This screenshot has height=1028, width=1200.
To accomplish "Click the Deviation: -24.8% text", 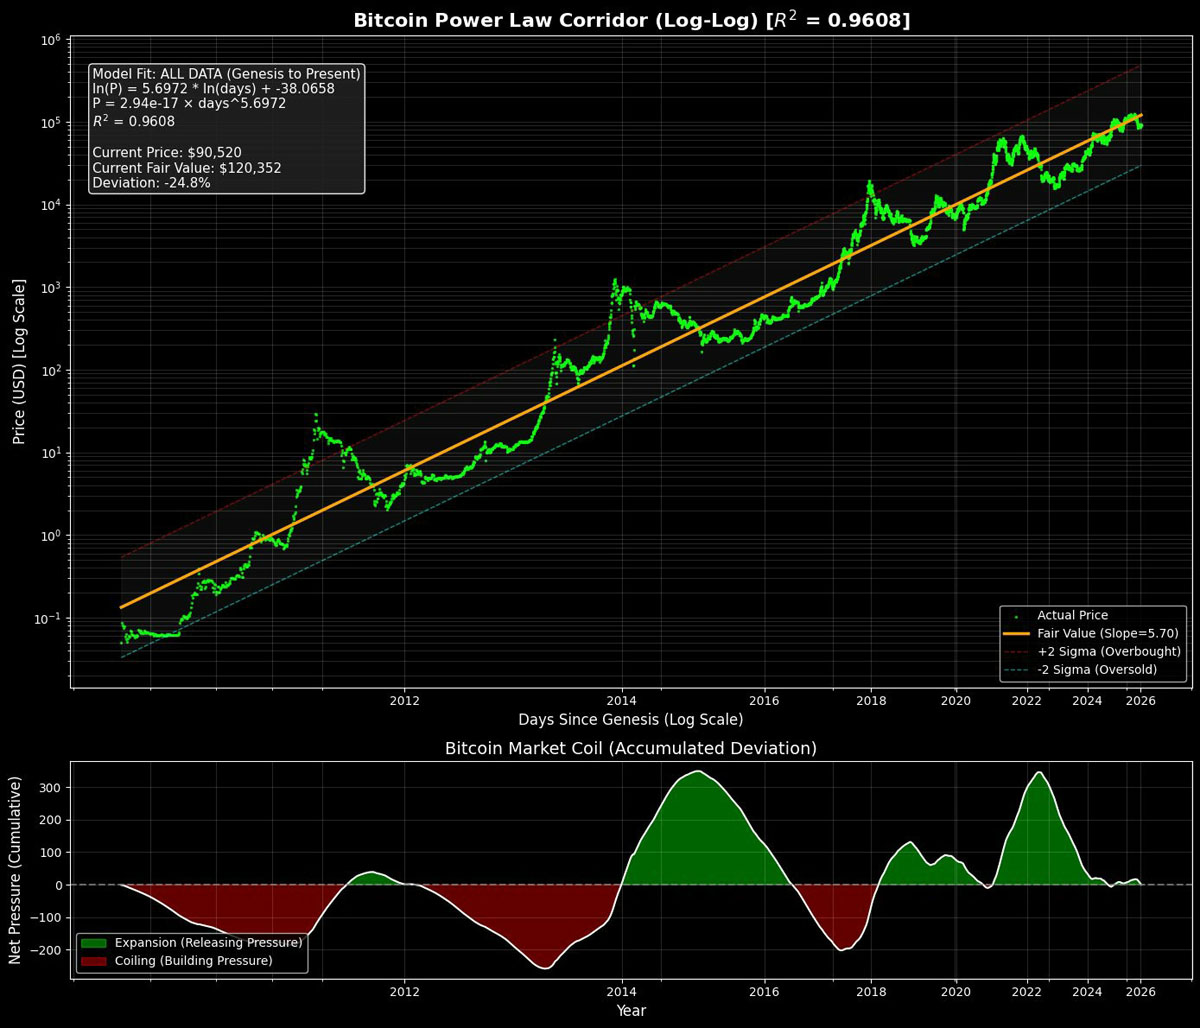I will click(151, 183).
